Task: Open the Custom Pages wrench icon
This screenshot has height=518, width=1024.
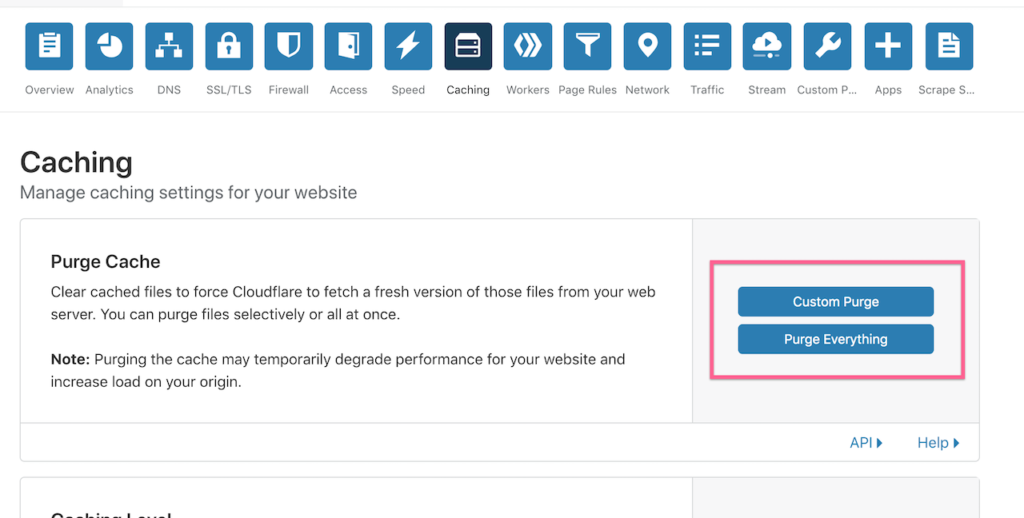Action: [x=827, y=46]
